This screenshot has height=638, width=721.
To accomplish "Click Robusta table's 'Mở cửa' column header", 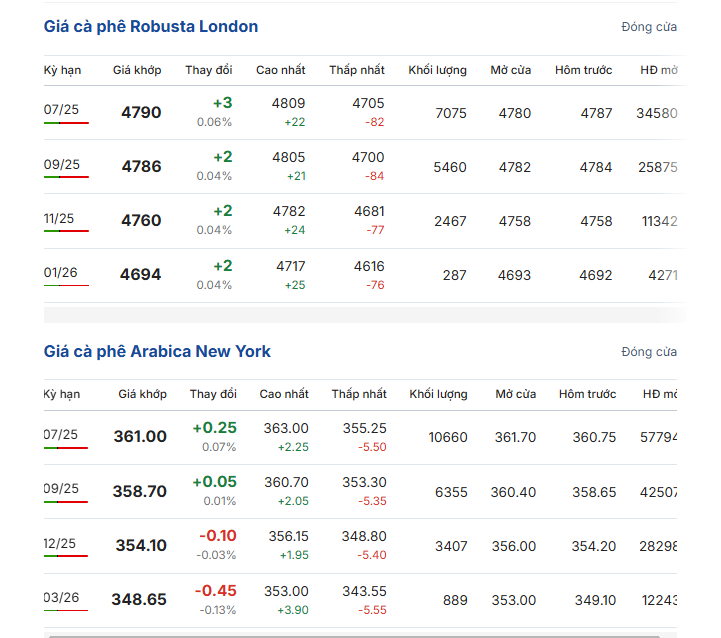I will coord(510,70).
